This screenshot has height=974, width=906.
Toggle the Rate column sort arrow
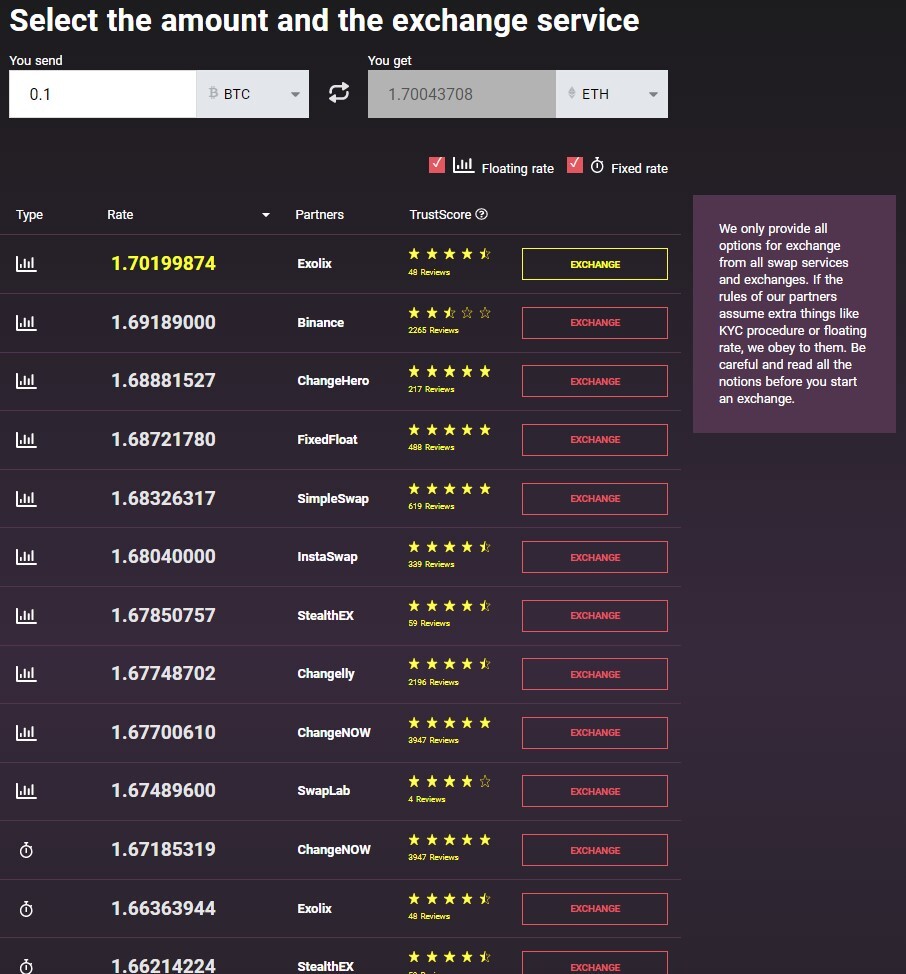(266, 215)
